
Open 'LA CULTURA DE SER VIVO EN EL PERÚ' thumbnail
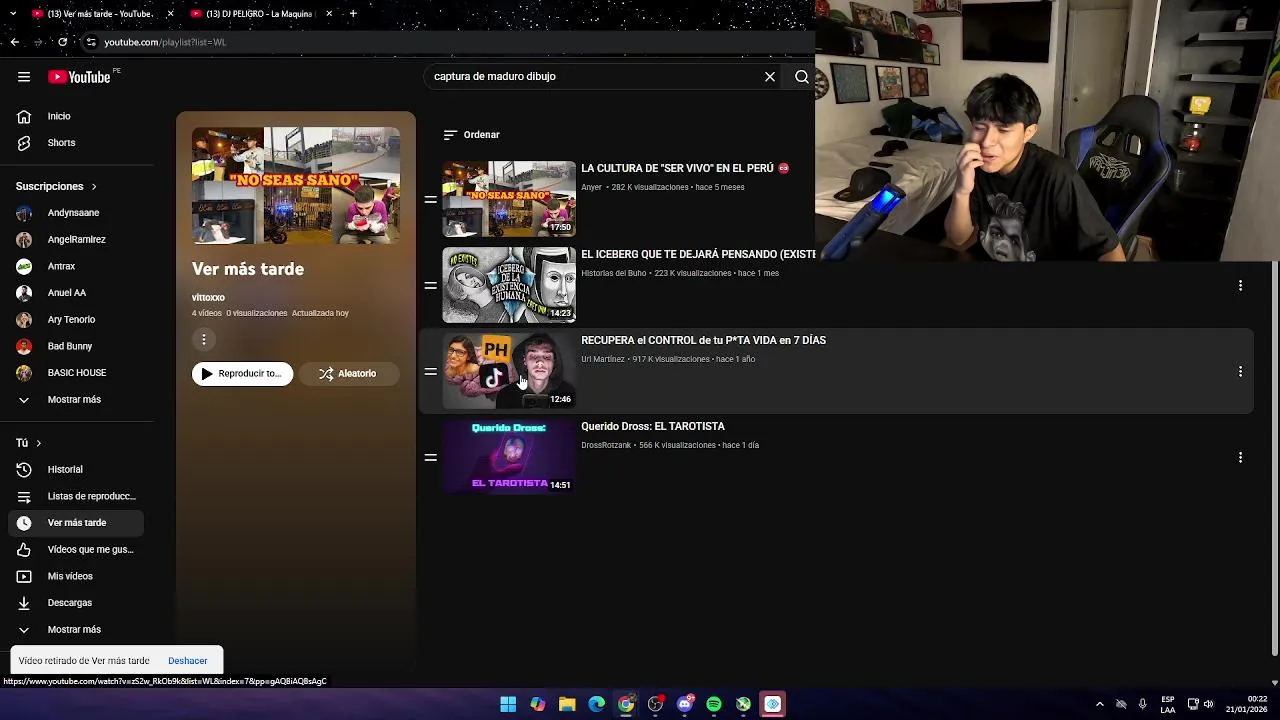click(x=509, y=199)
